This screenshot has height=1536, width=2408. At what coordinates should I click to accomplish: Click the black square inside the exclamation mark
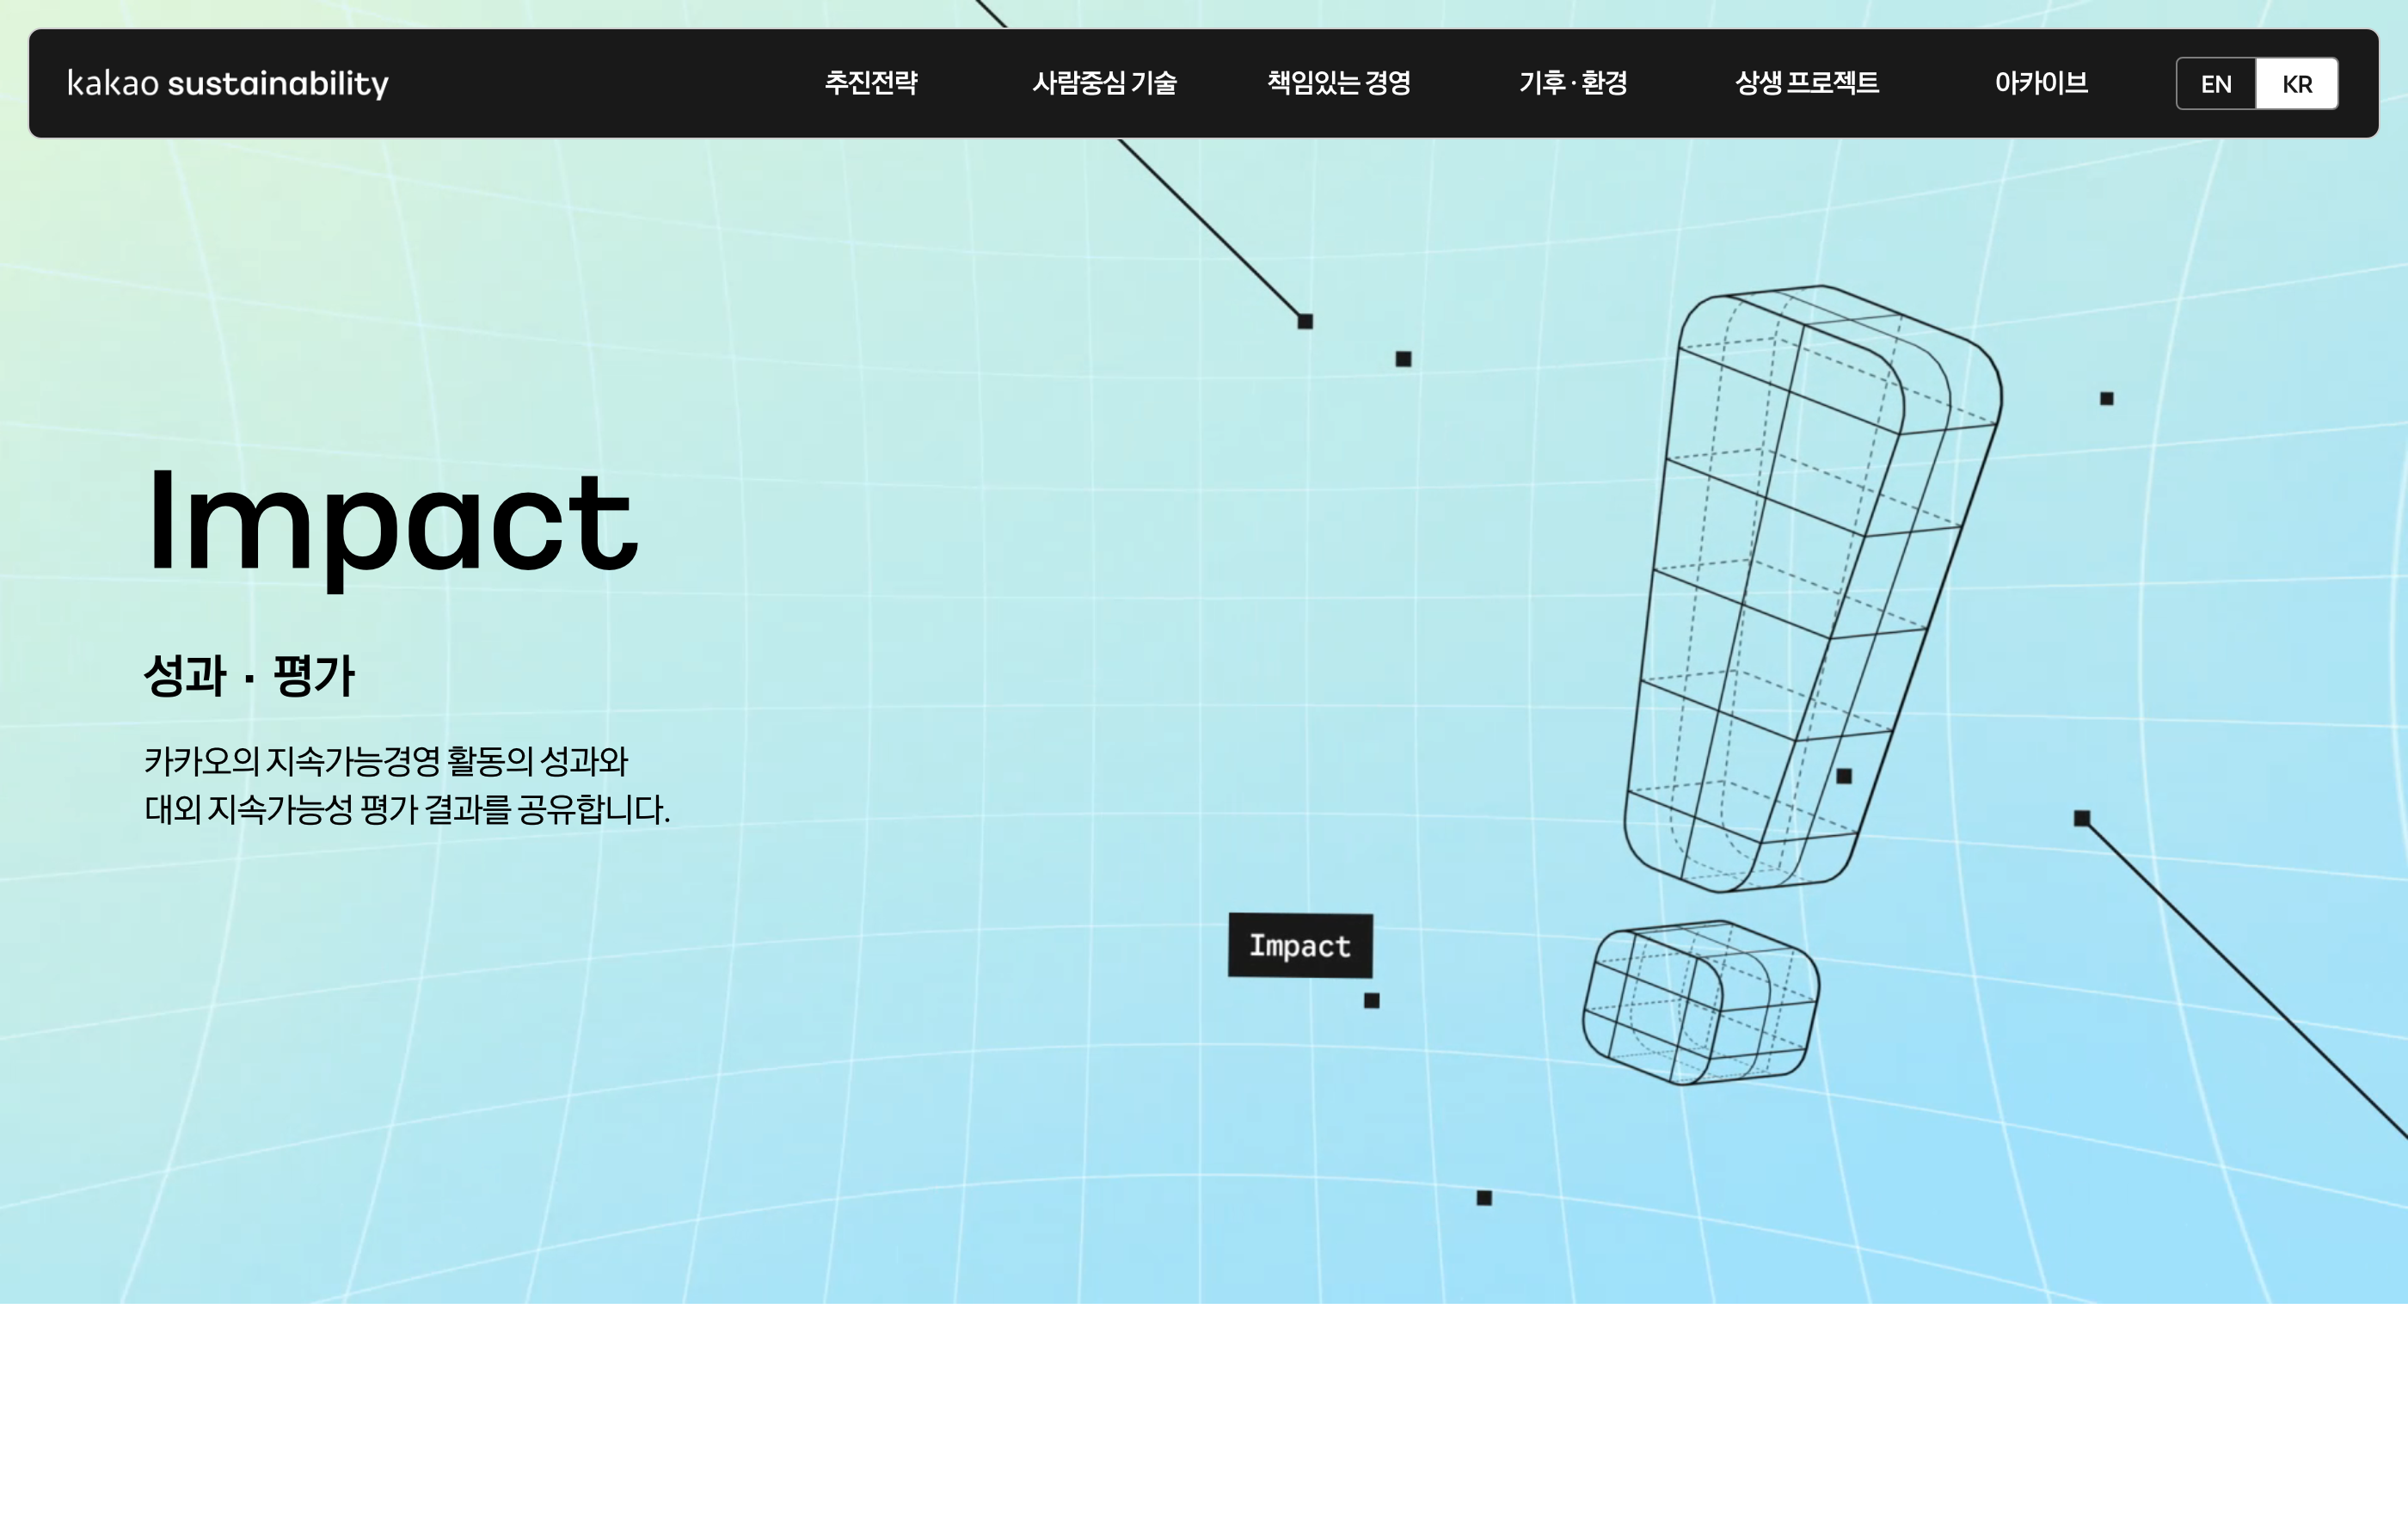(x=1844, y=776)
